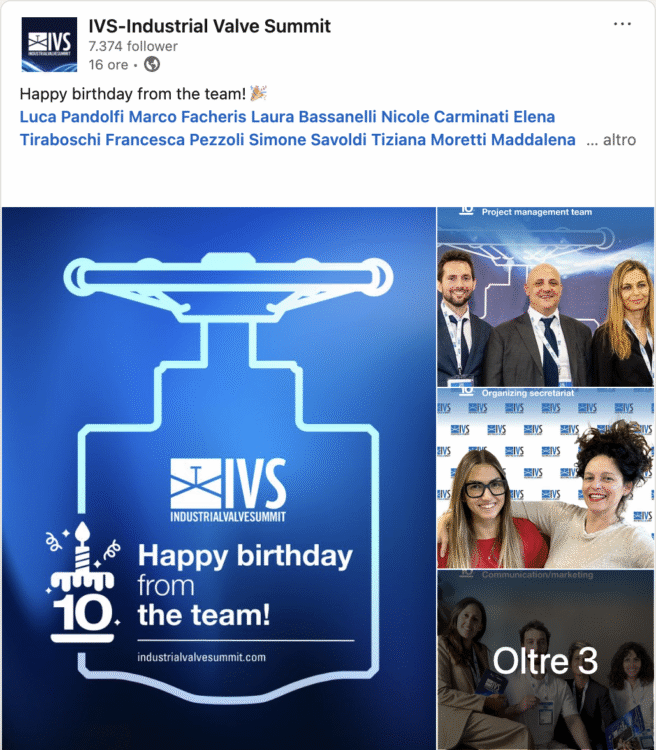The image size is (656, 750).
Task: Click the globe public visibility icon
Action: (152, 64)
